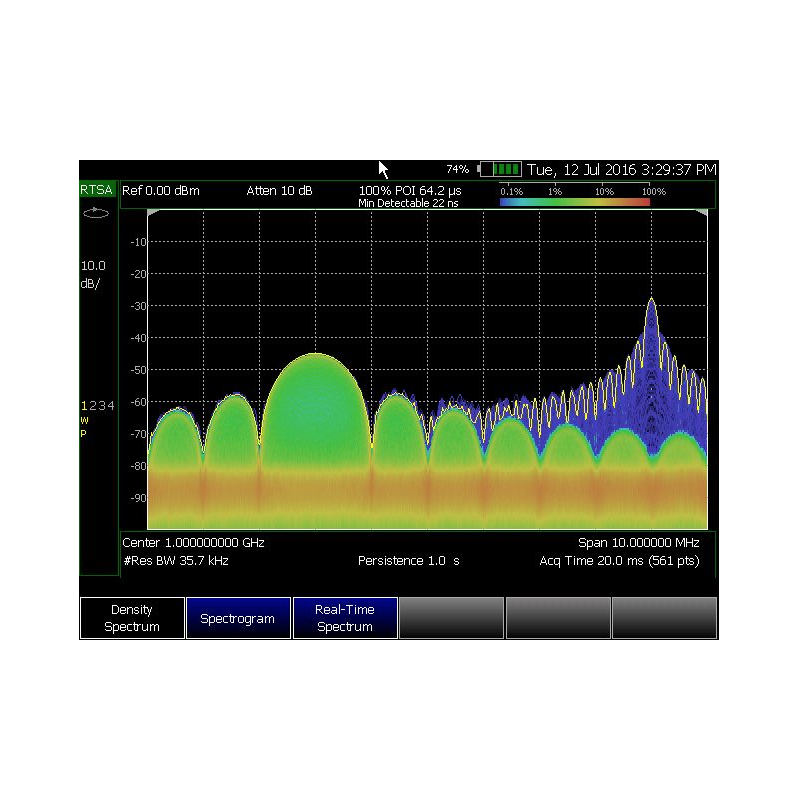Click the P trace detector indicator

pyautogui.click(x=83, y=434)
